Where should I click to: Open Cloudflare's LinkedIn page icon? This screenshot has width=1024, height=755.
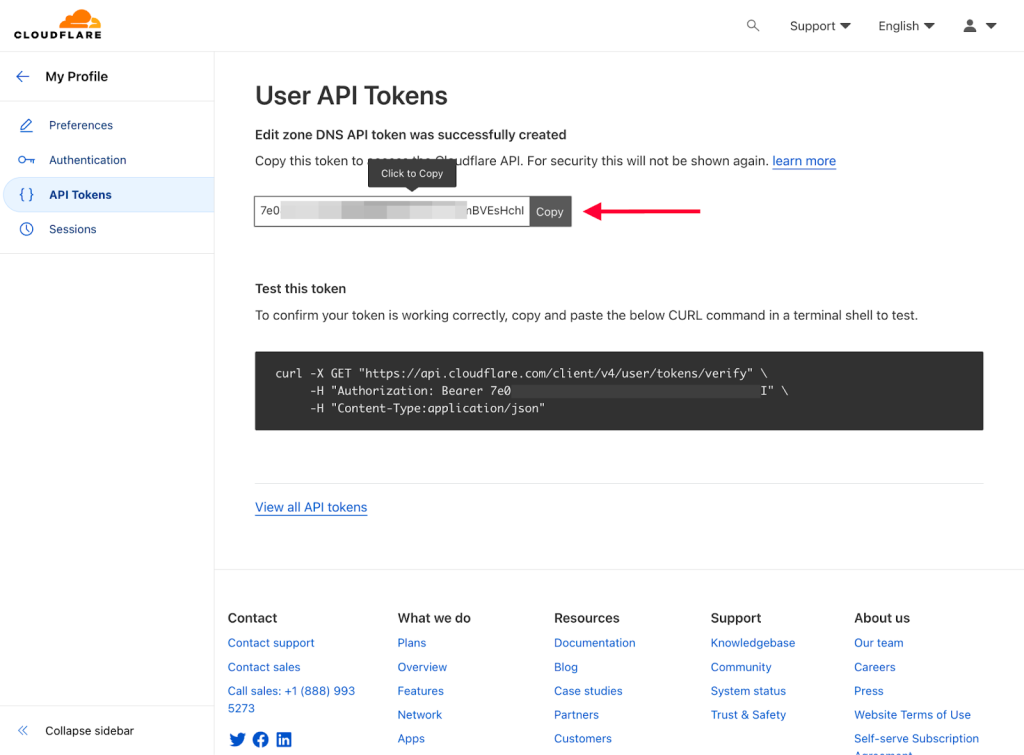tap(284, 740)
